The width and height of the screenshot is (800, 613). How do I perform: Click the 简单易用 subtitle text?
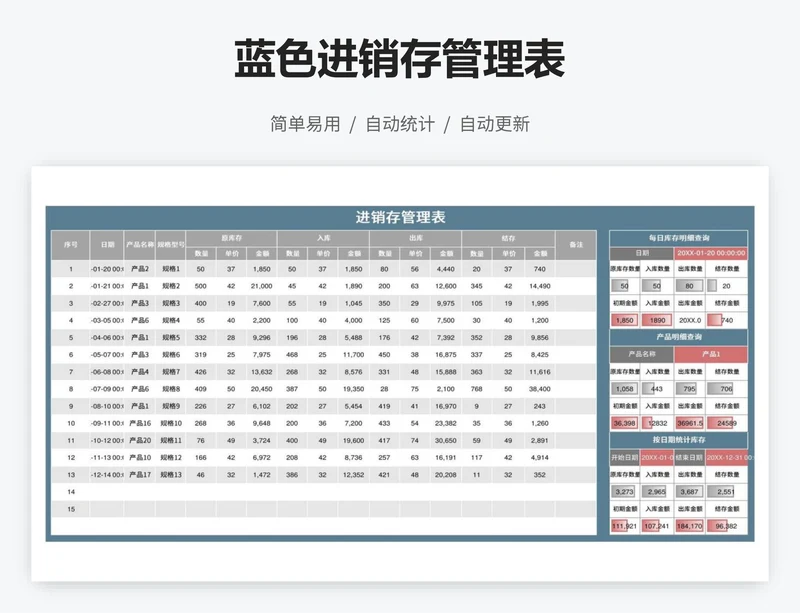click(305, 124)
